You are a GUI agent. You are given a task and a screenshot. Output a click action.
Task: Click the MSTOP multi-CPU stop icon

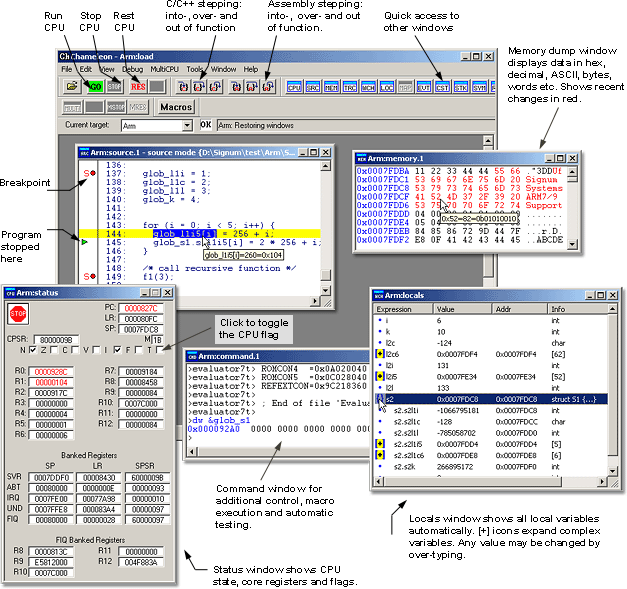coord(116,107)
